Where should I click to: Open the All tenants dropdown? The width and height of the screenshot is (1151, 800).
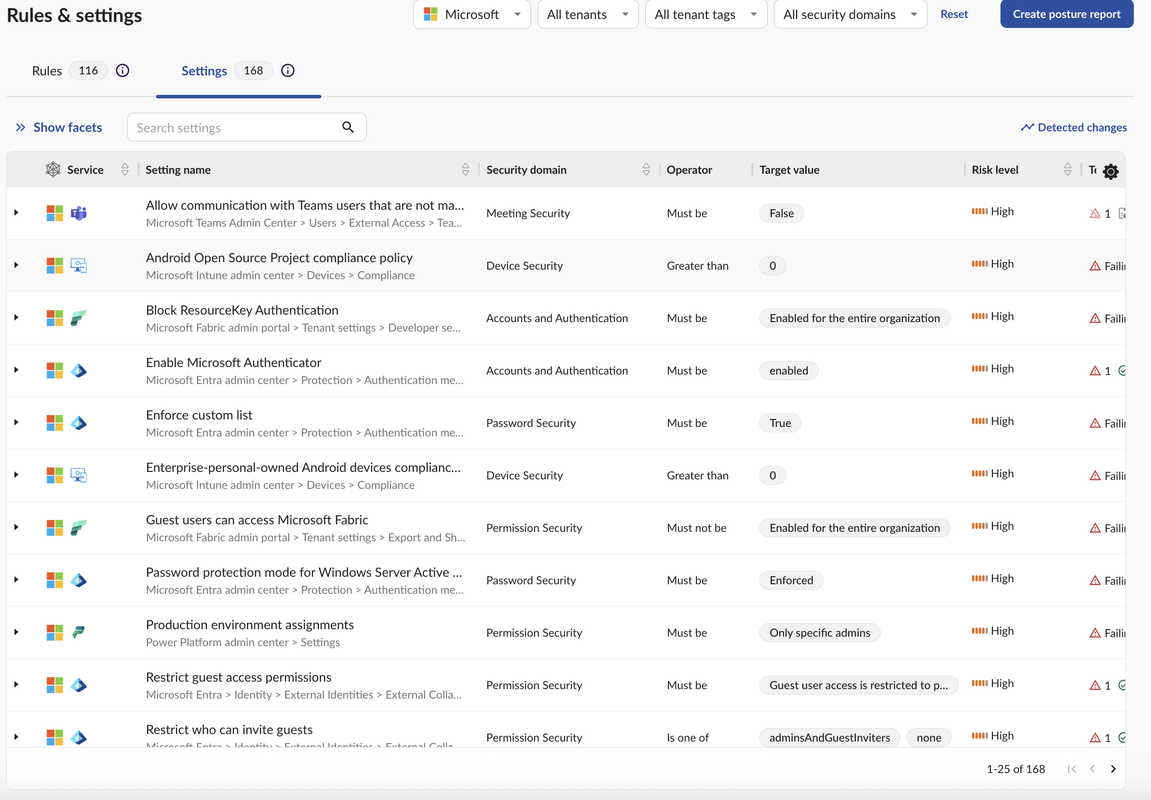[x=588, y=14]
